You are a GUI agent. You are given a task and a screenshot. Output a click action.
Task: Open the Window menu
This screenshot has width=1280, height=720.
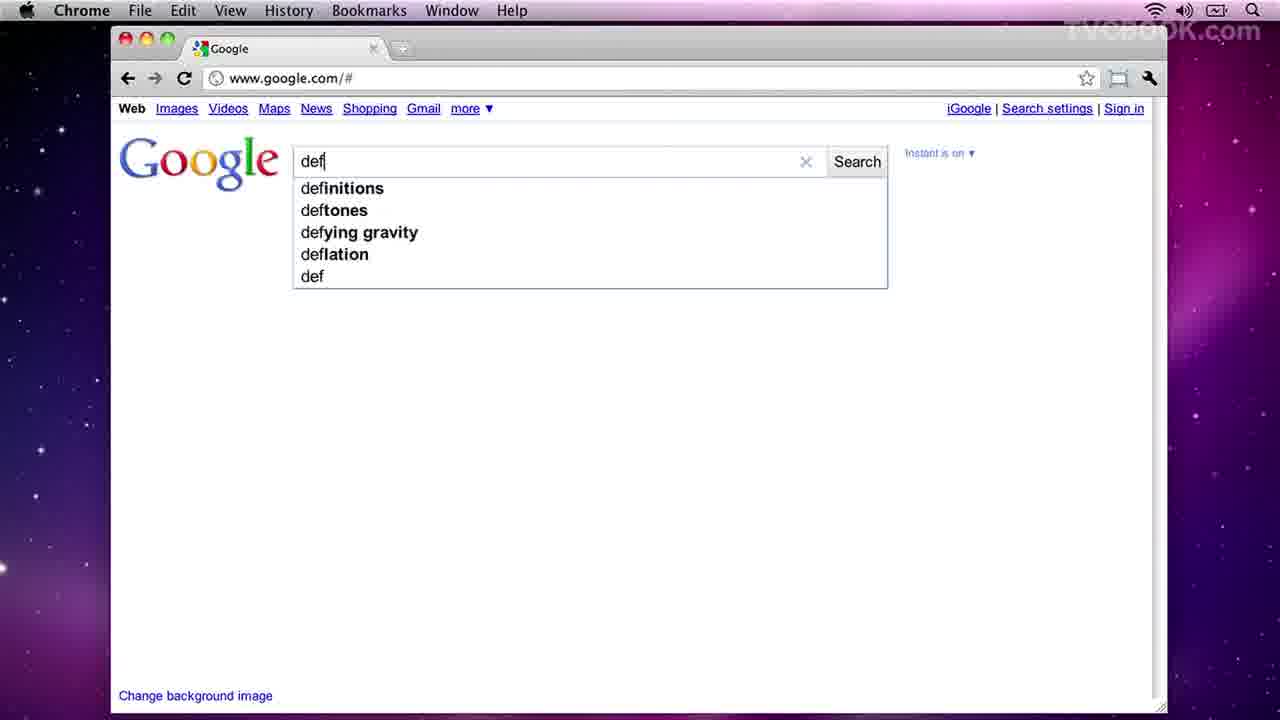tap(452, 10)
